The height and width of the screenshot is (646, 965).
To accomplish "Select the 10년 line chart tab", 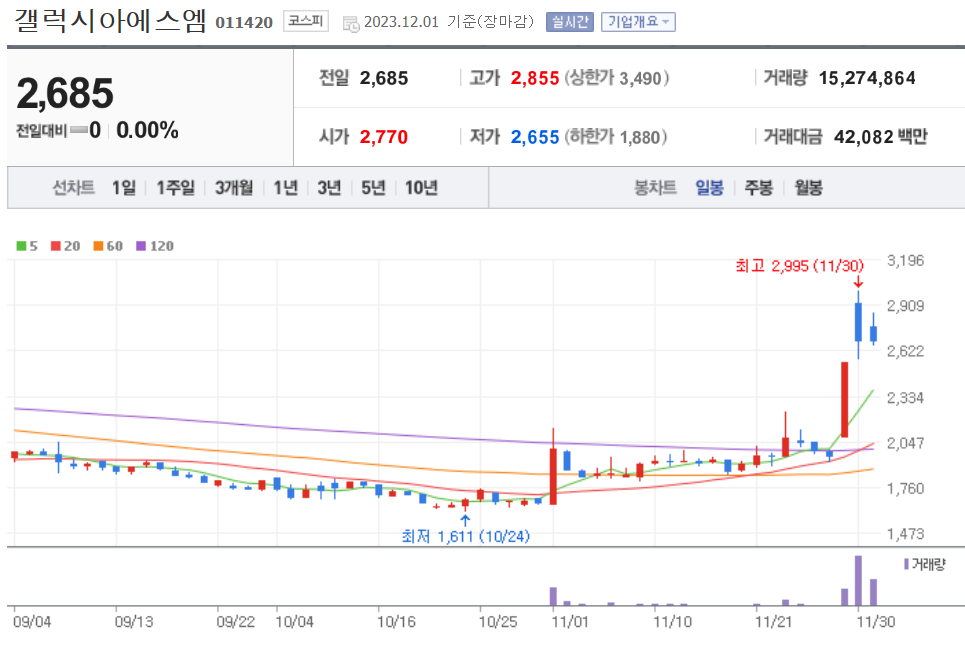I will point(422,188).
